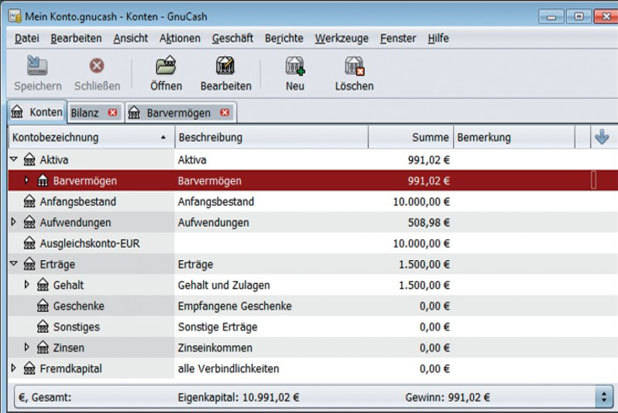Open the summary bar currency dropdown
The height and width of the screenshot is (413, 618).
click(x=603, y=397)
